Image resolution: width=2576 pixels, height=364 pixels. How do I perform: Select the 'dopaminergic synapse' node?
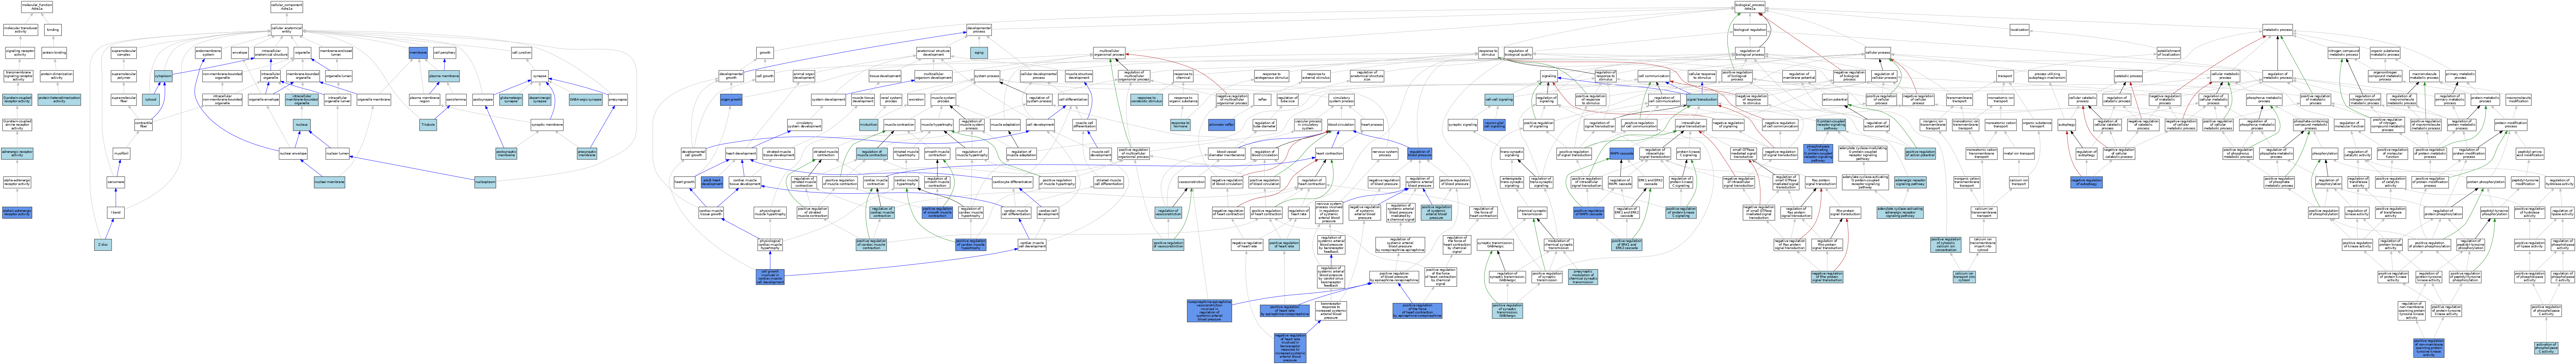540,100
